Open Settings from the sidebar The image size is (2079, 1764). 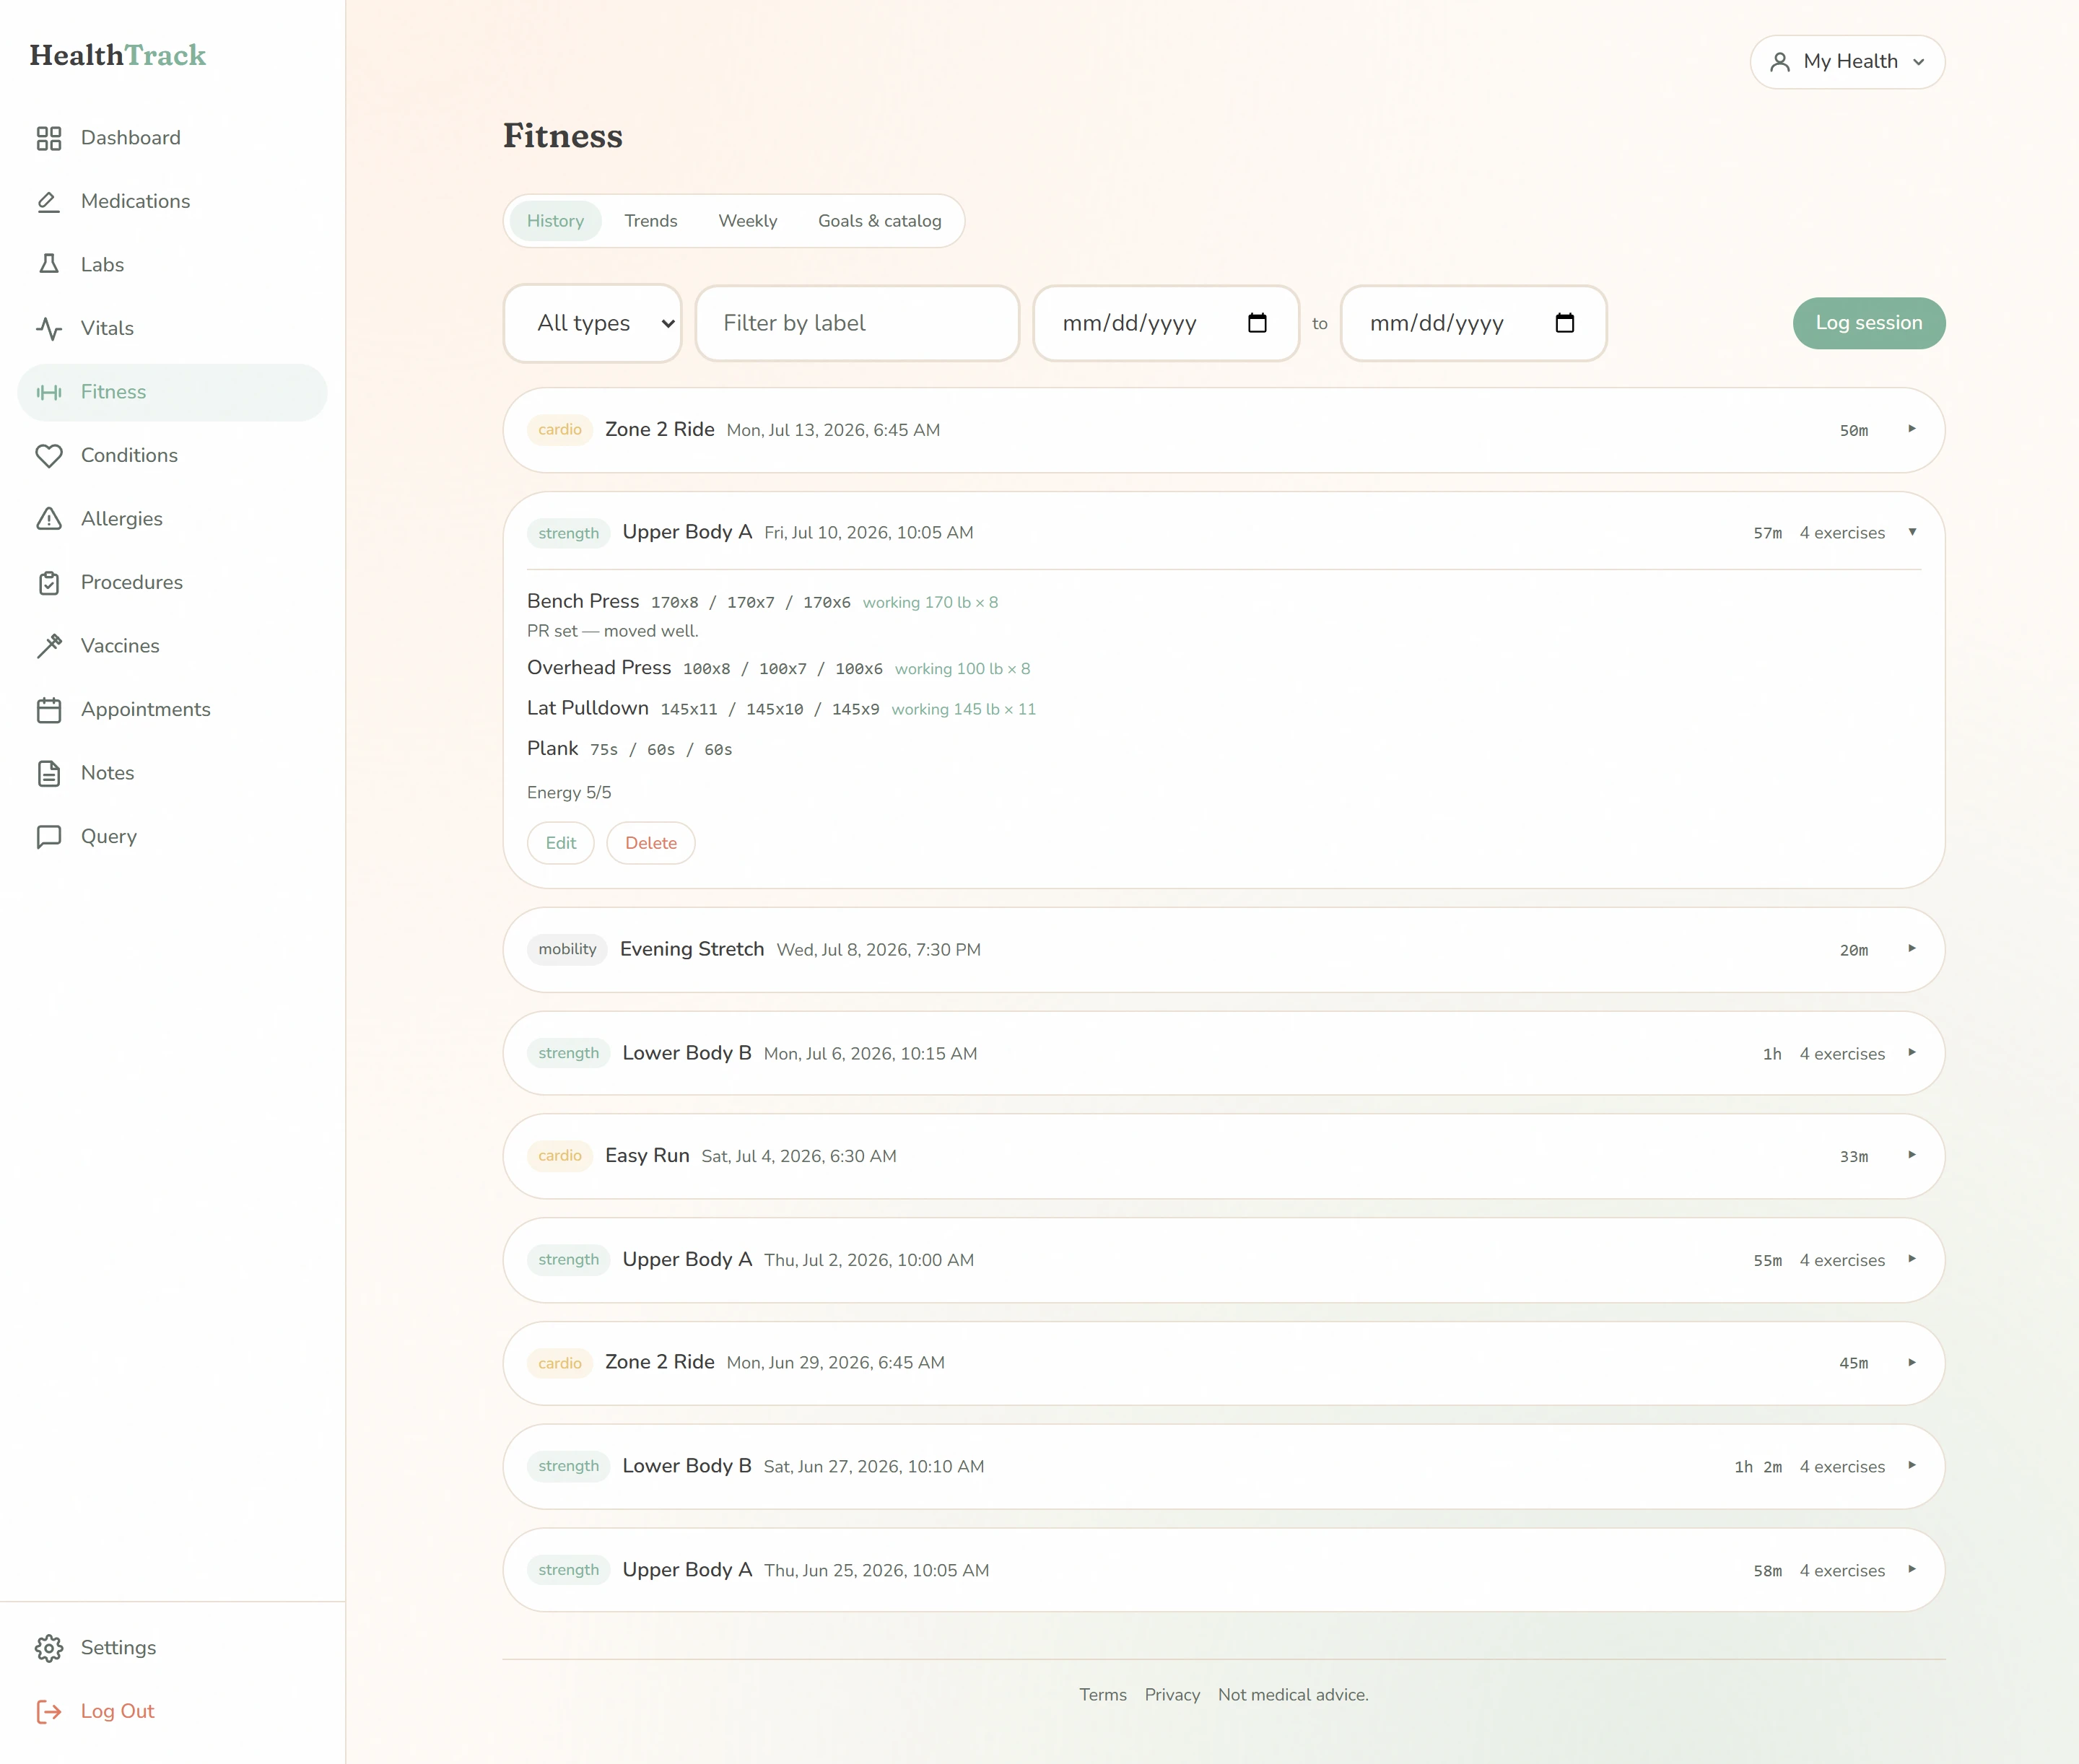tap(172, 1647)
